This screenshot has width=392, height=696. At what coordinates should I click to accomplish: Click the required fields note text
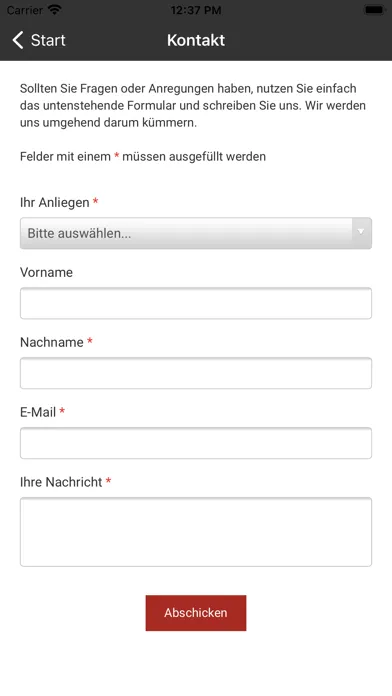tap(143, 157)
